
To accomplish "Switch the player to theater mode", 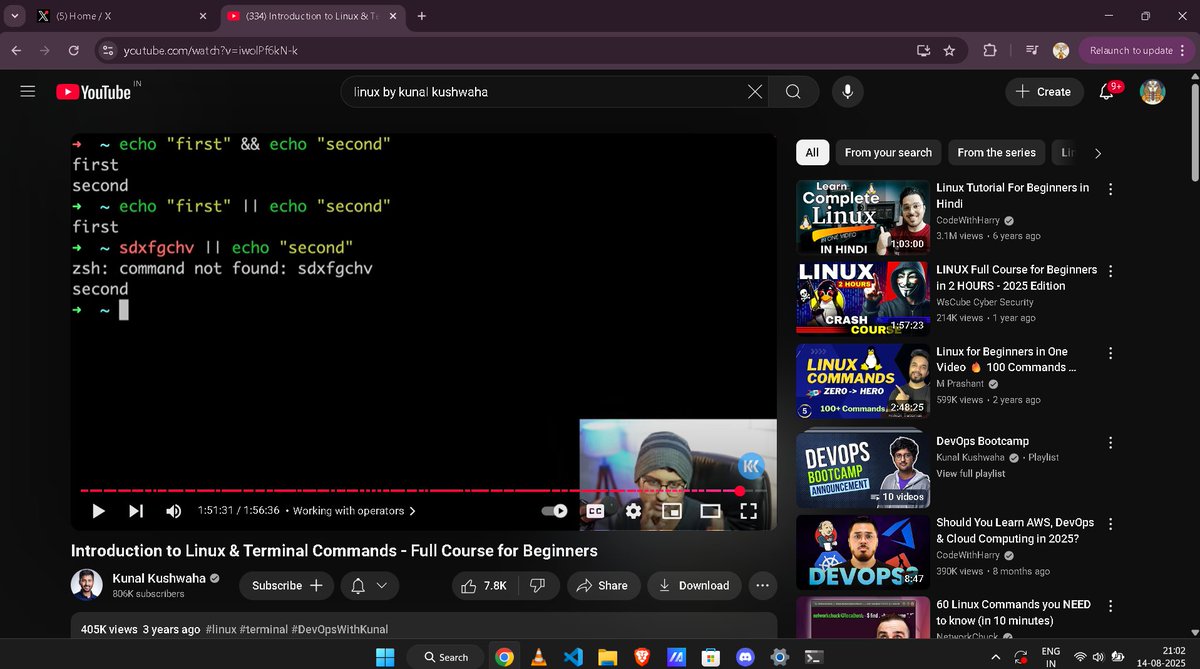I will (x=711, y=510).
